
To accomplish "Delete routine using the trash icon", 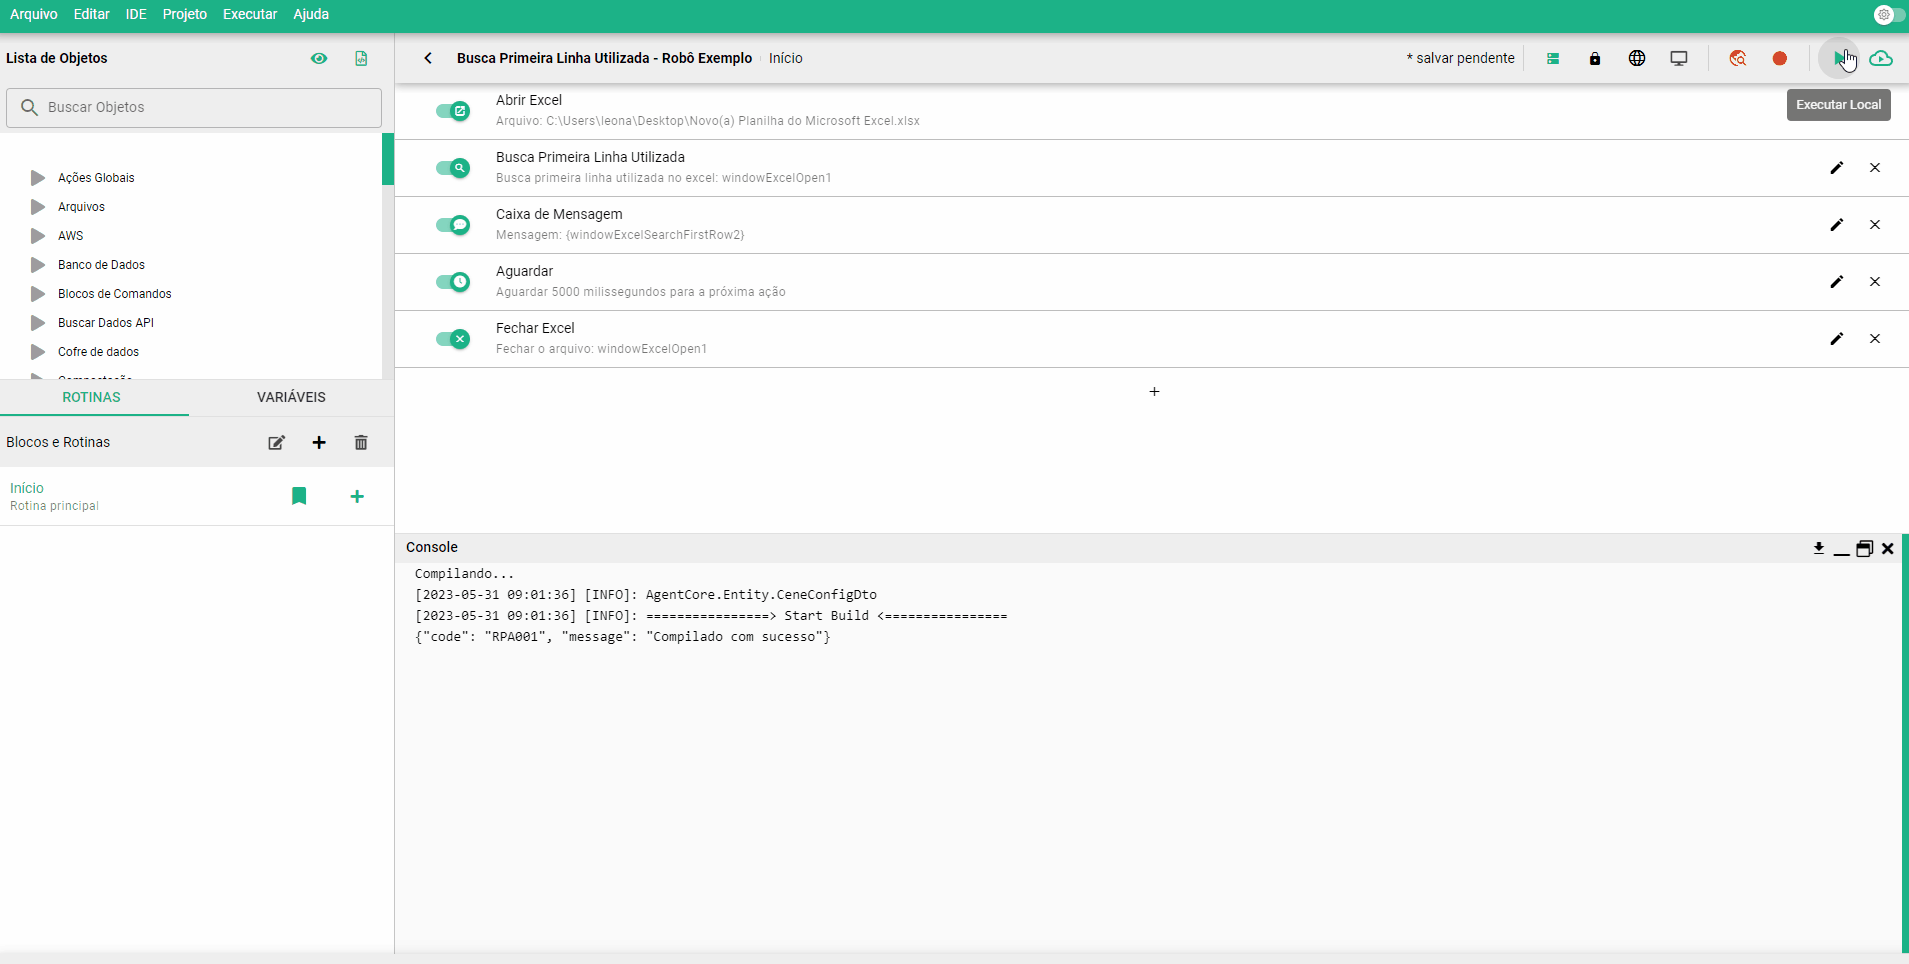I will click(361, 443).
